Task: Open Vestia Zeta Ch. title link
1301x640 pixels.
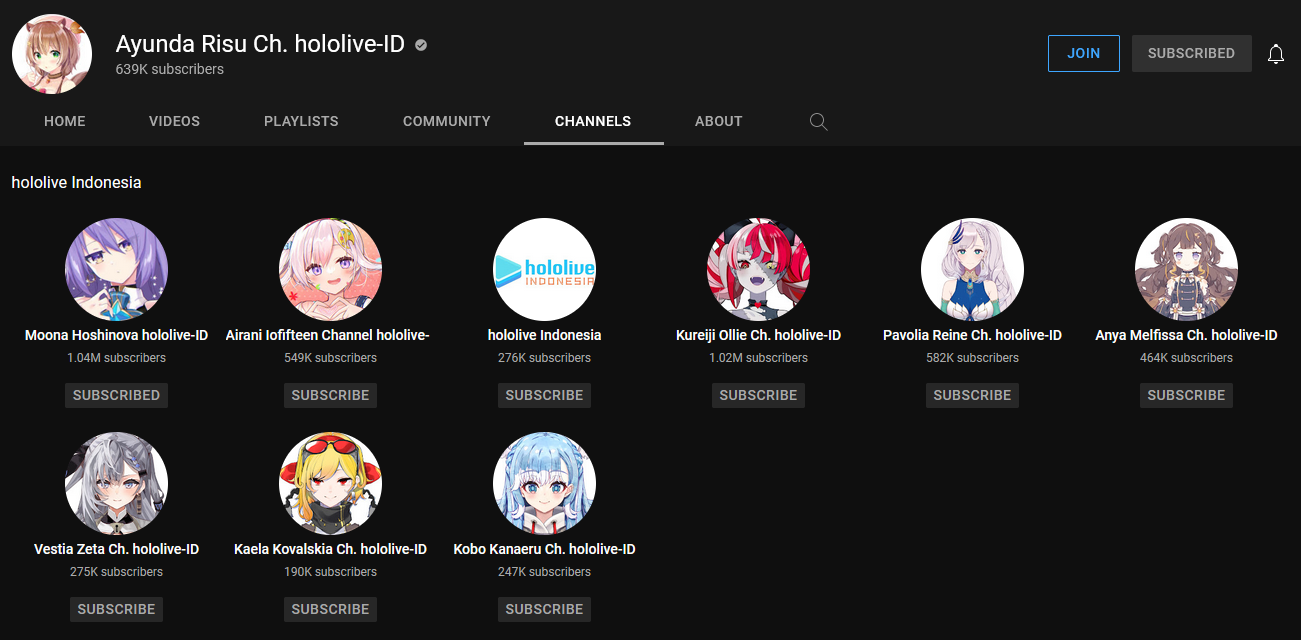Action: [x=116, y=549]
